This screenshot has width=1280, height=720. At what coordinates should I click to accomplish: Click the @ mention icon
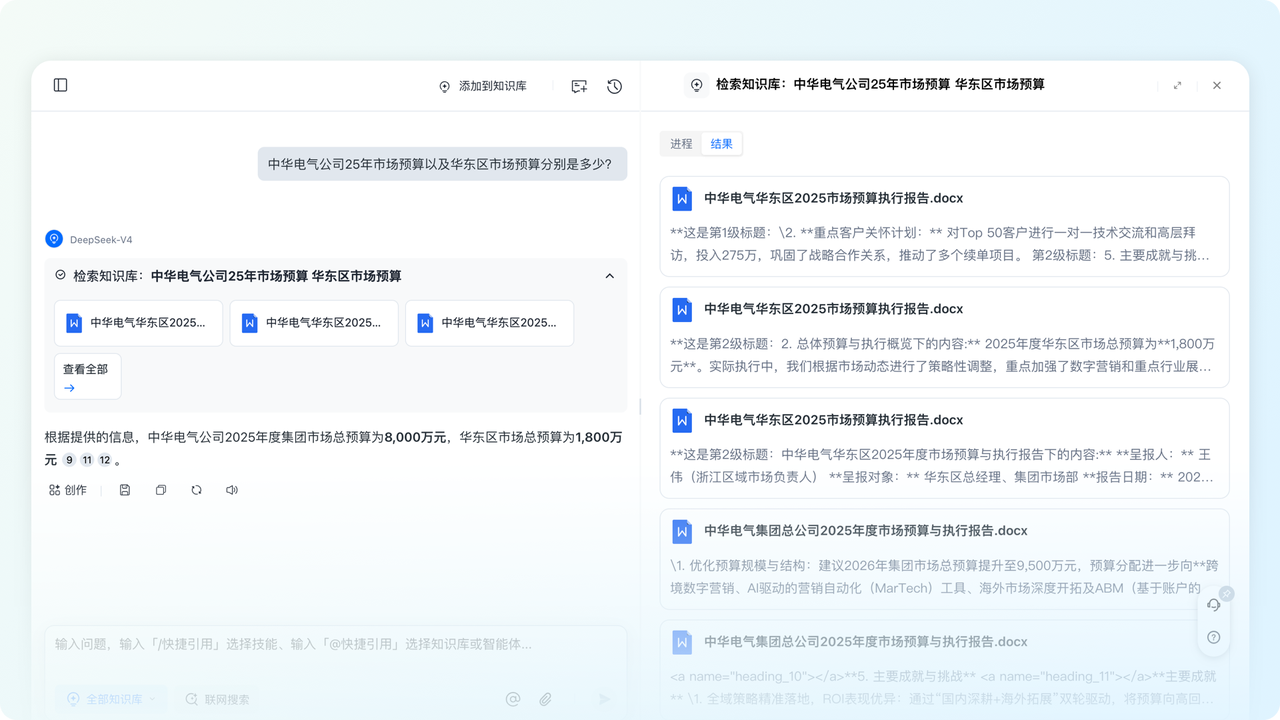(513, 699)
